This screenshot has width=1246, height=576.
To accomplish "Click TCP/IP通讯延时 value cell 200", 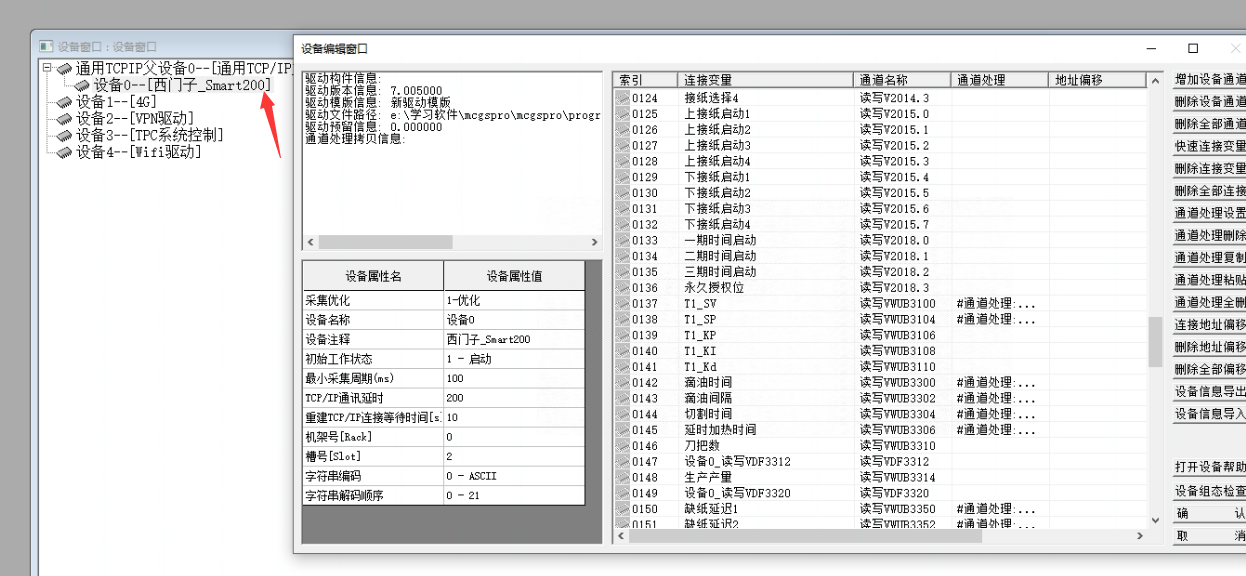I will [514, 398].
